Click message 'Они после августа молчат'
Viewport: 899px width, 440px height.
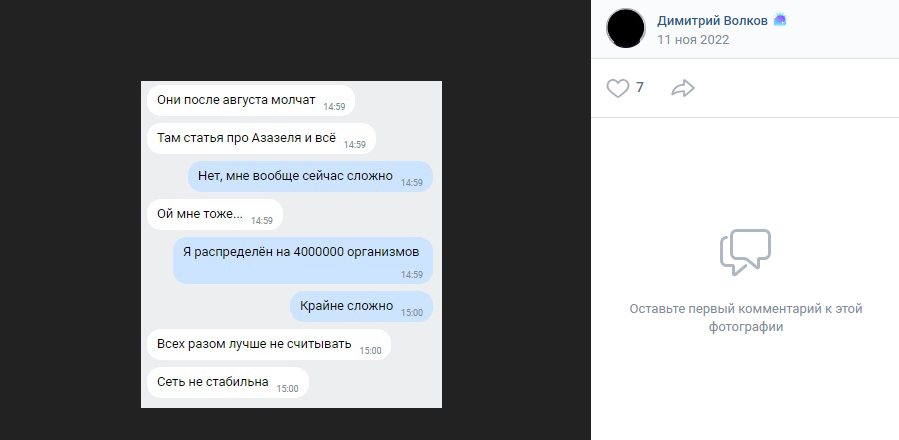pos(251,100)
